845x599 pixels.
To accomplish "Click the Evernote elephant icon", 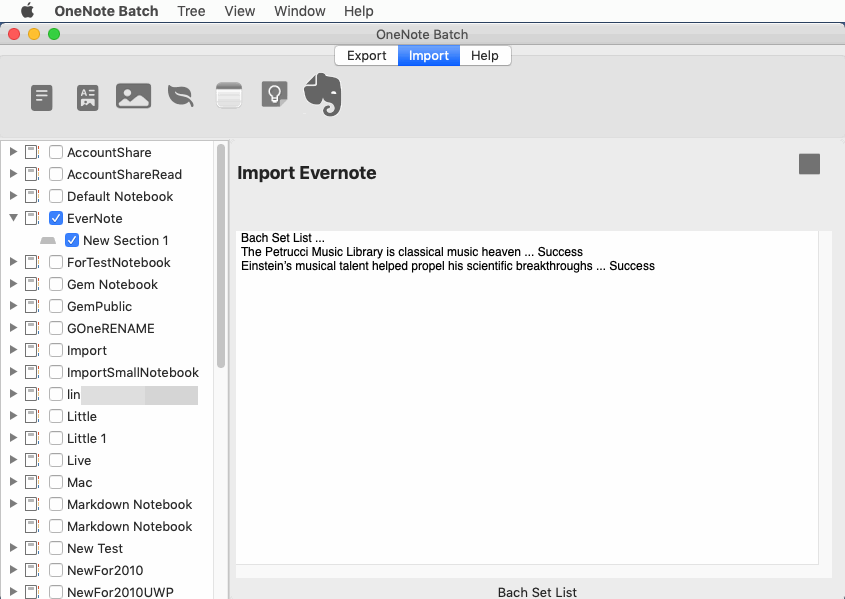I will (x=322, y=95).
